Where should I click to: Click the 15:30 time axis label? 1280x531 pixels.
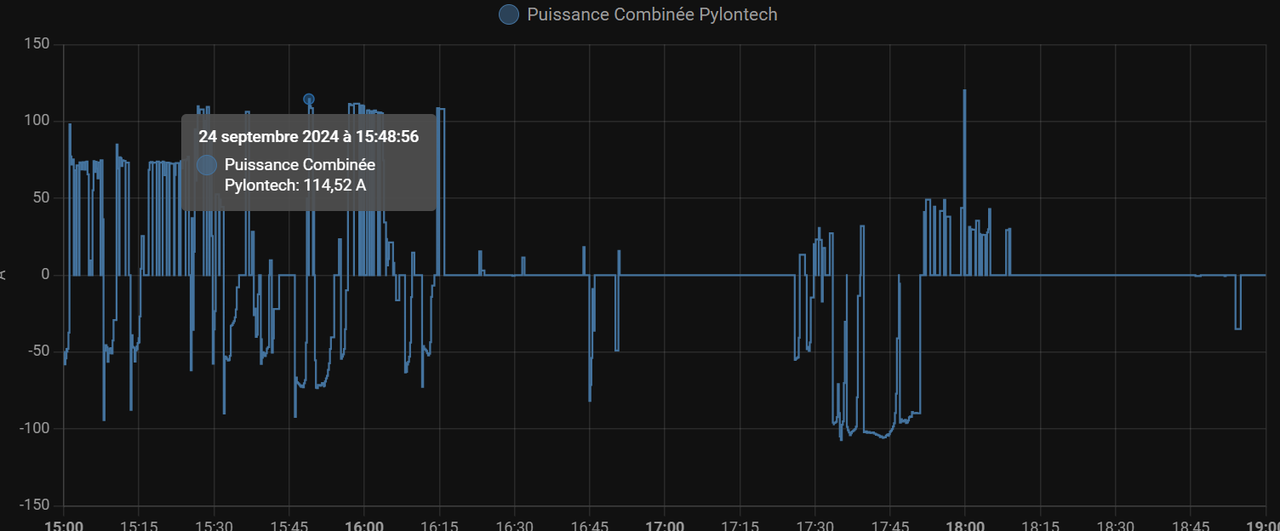tap(214, 524)
